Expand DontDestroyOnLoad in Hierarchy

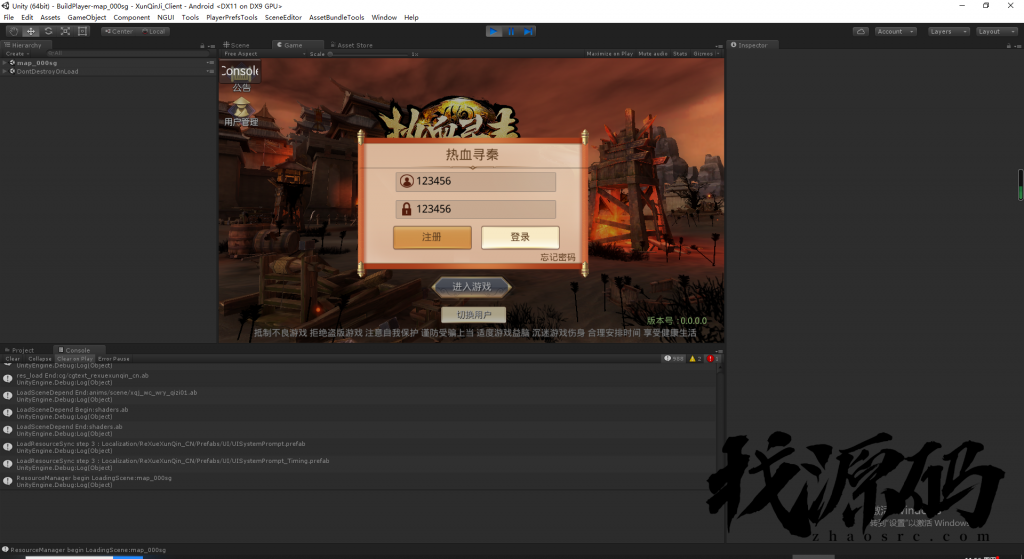tap(5, 71)
